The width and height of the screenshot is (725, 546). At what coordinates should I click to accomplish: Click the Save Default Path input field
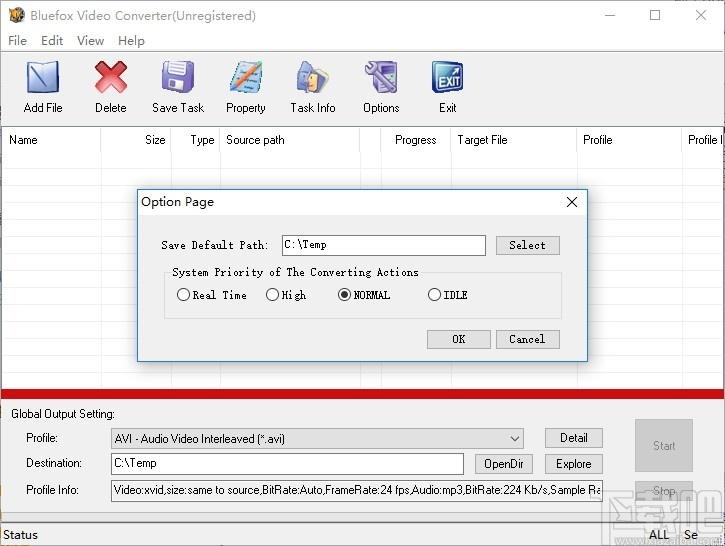click(384, 245)
